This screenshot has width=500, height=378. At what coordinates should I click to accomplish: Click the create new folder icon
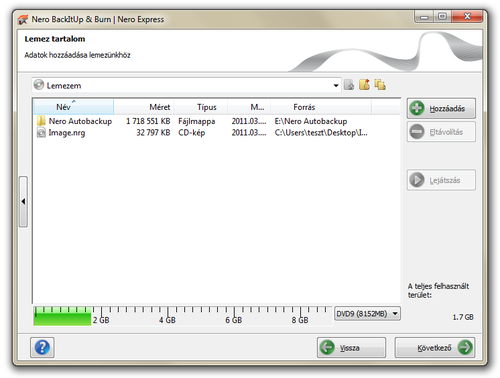tap(364, 85)
